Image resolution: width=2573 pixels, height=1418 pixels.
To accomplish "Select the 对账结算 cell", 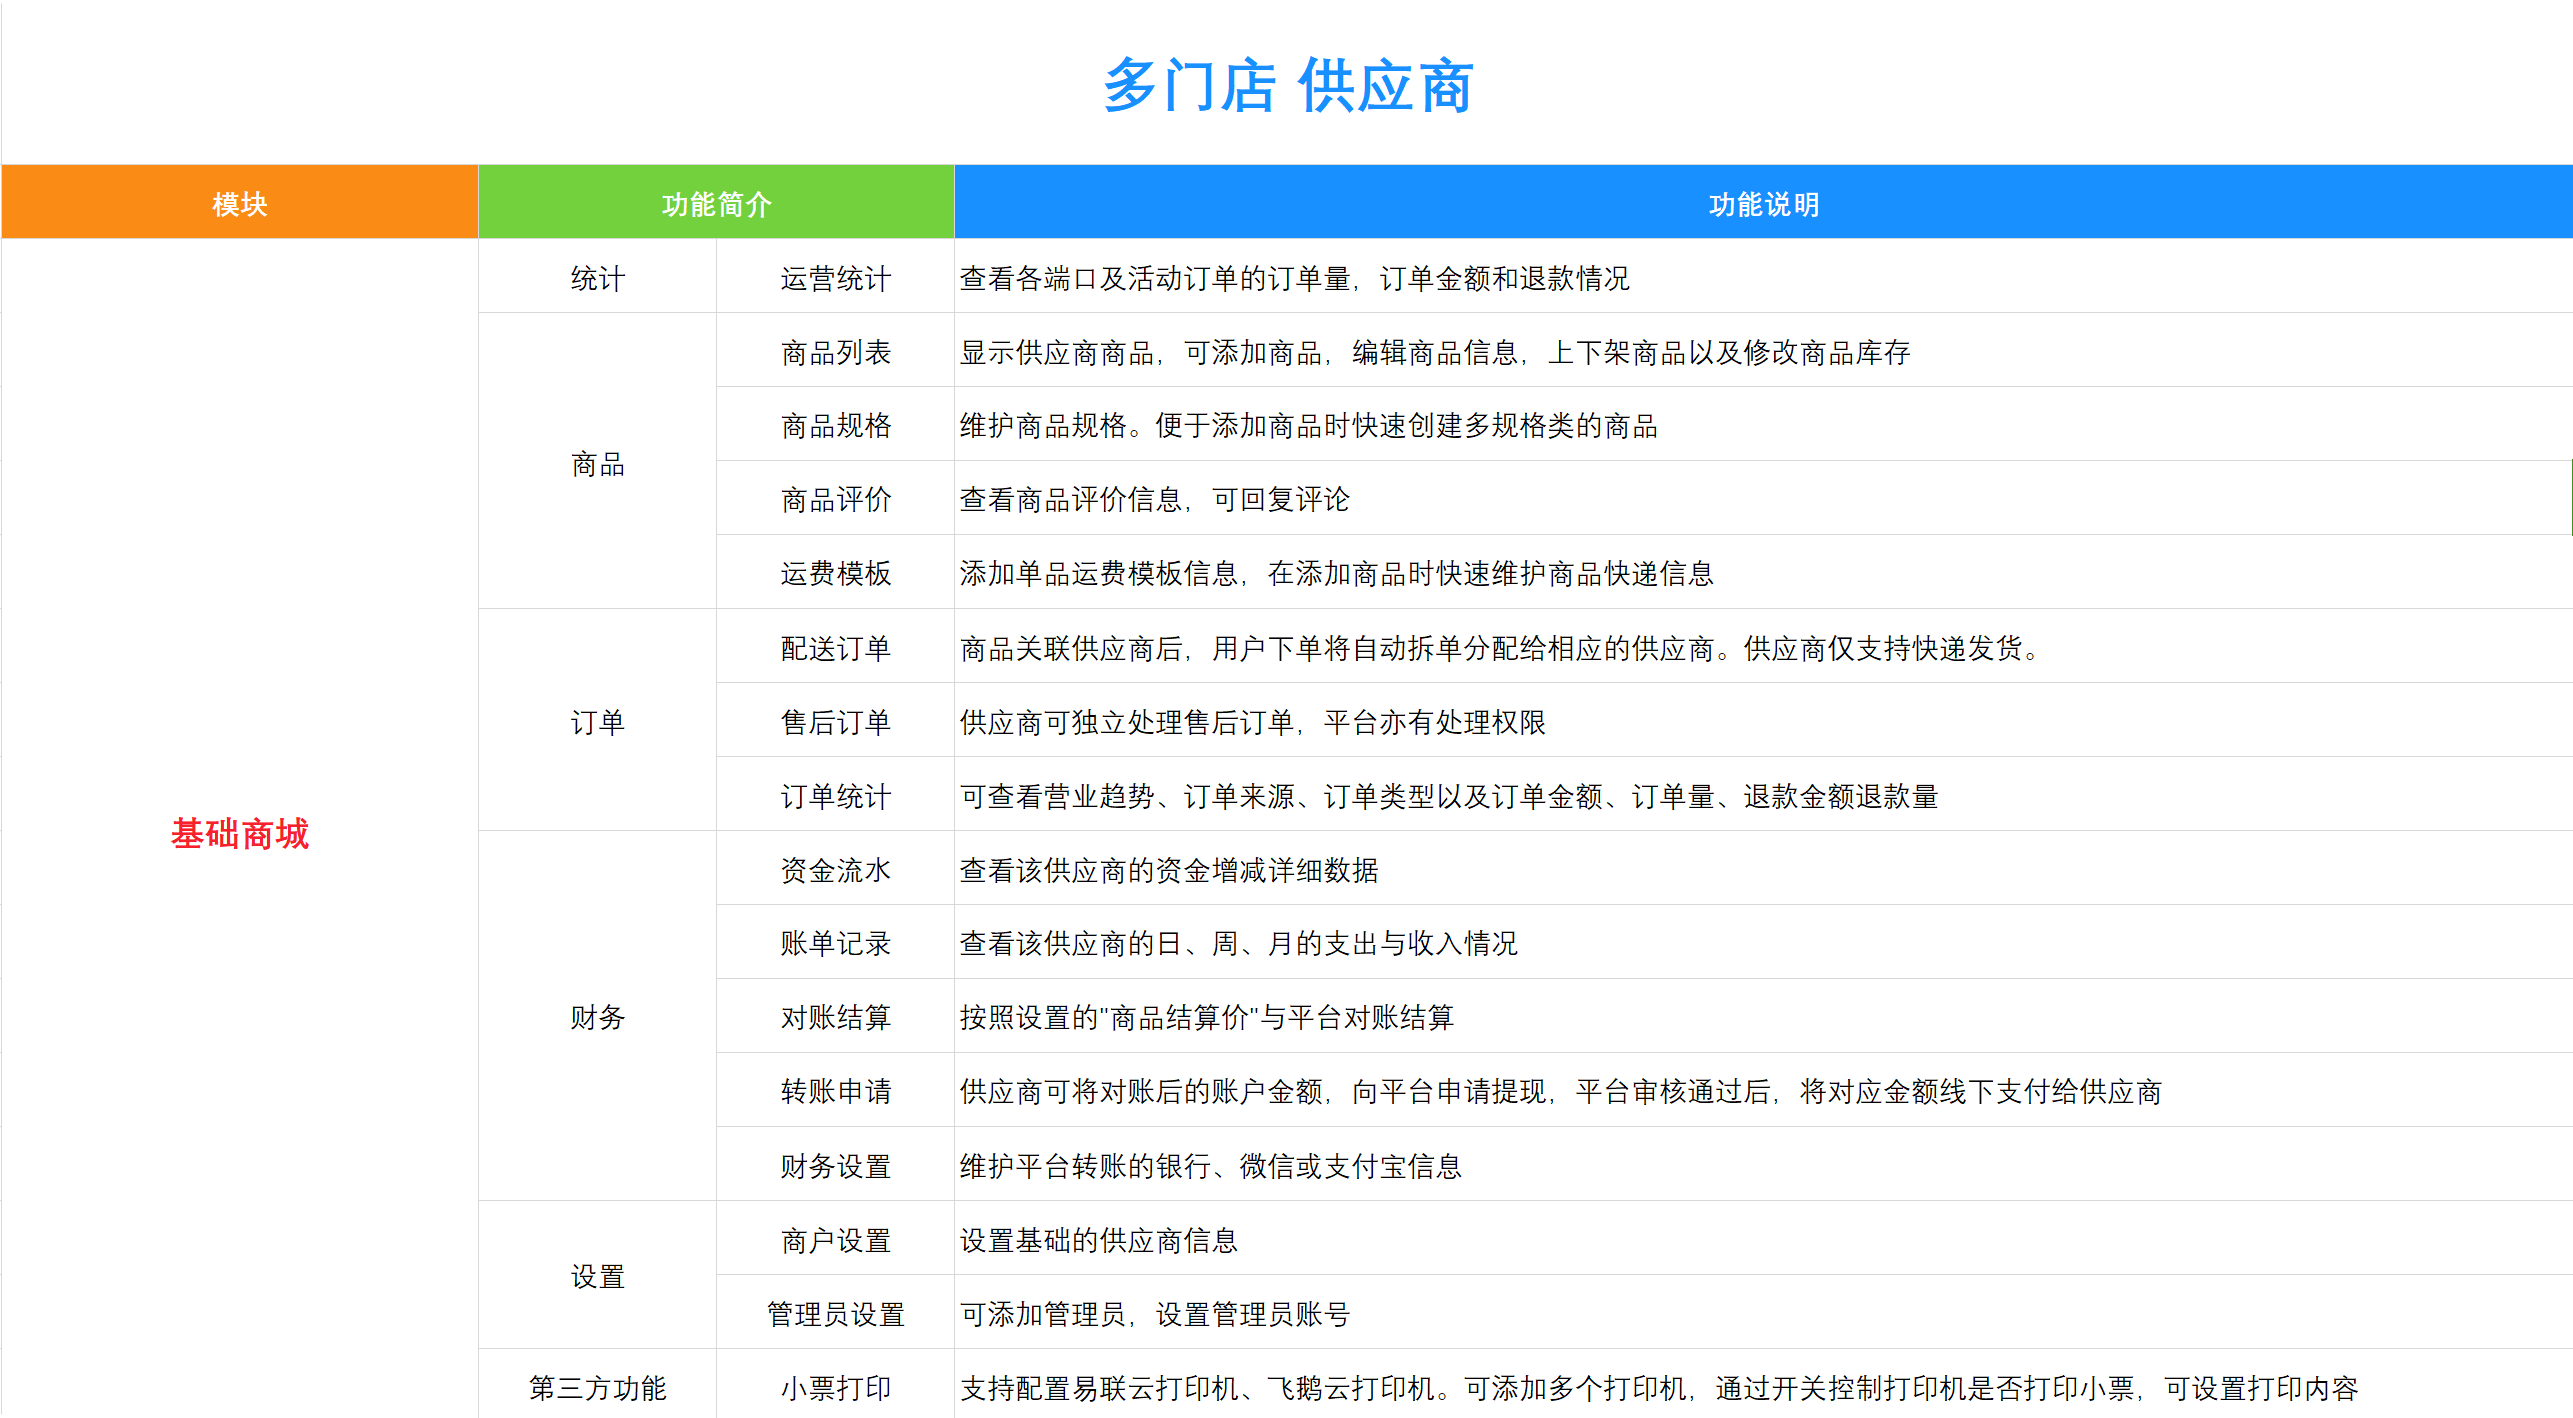I will [835, 1017].
